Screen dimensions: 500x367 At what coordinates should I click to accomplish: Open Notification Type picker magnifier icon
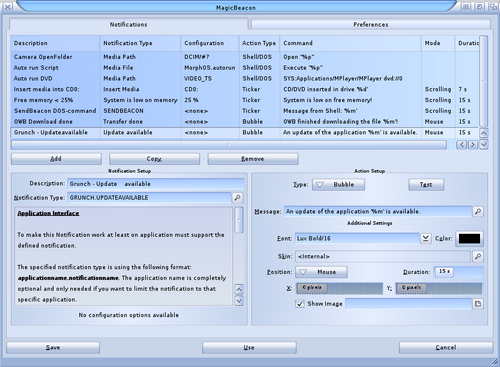237,198
